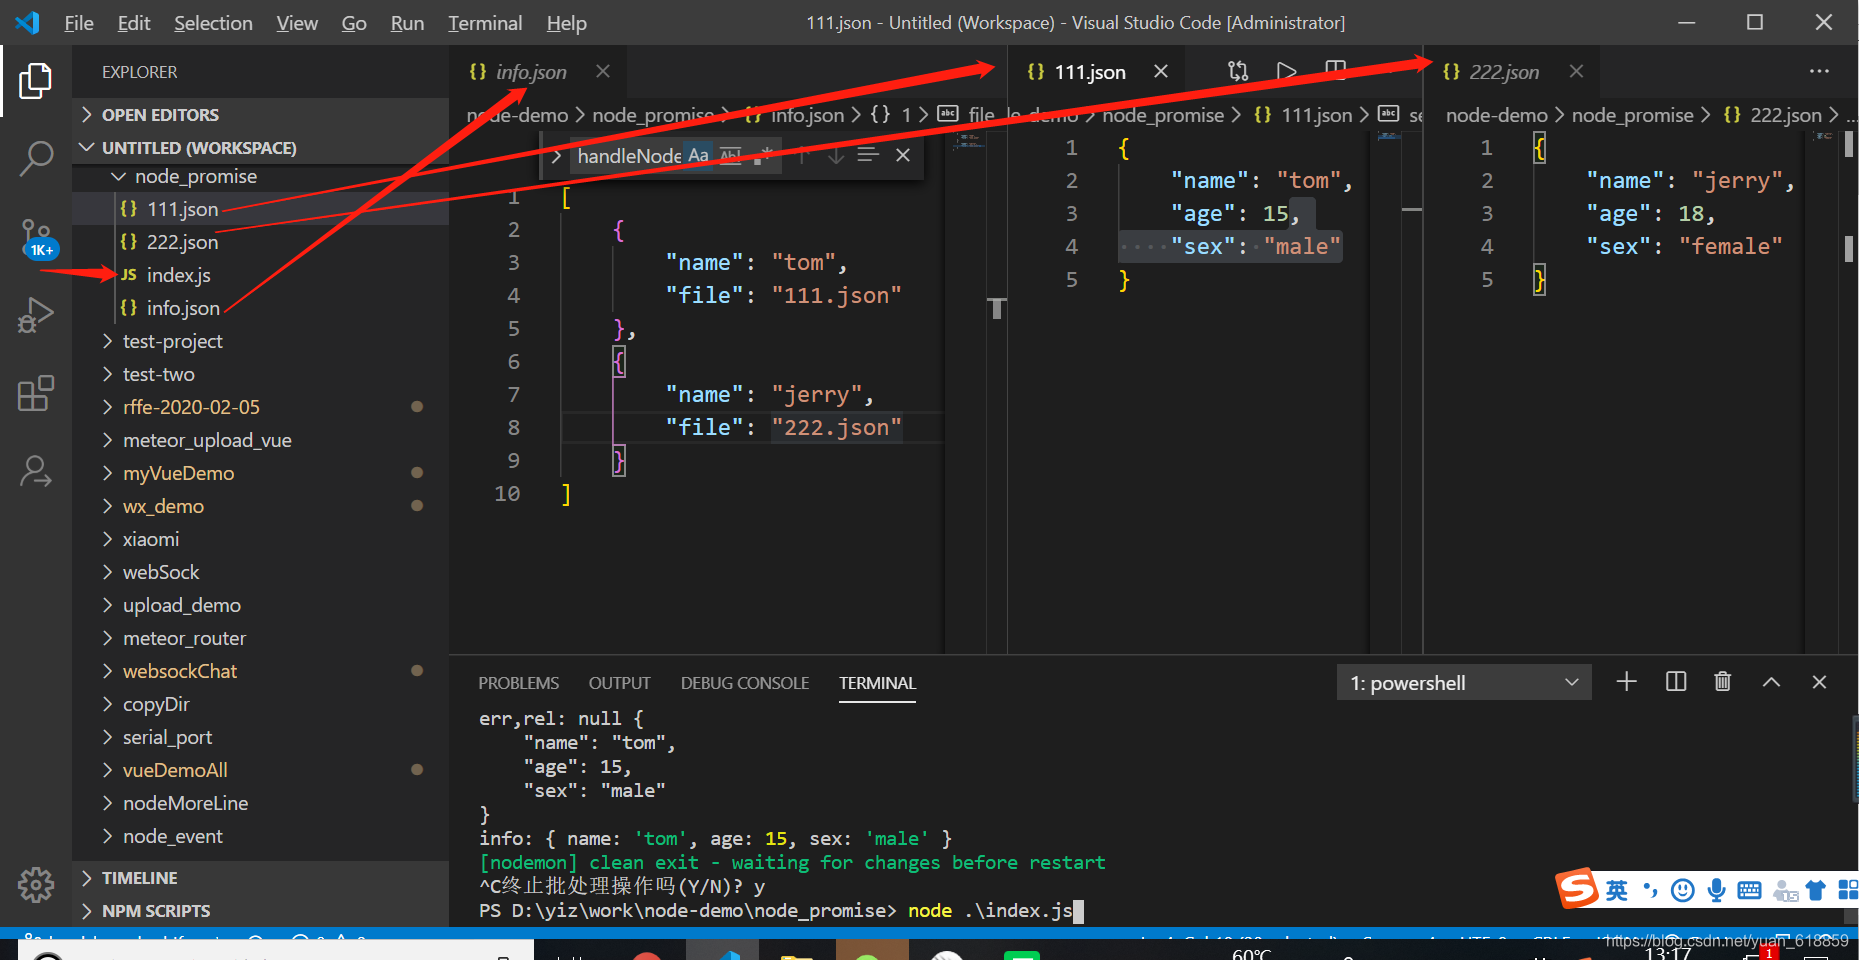Toggle Find in Selection in find widget
This screenshot has height=960, width=1859.
pyautogui.click(x=868, y=155)
